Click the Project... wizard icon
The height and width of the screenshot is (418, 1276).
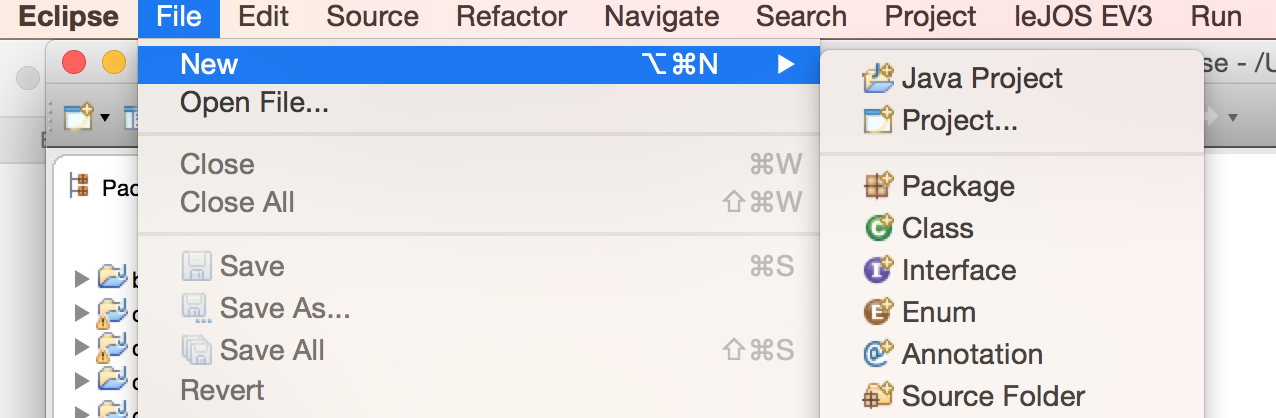click(x=877, y=121)
